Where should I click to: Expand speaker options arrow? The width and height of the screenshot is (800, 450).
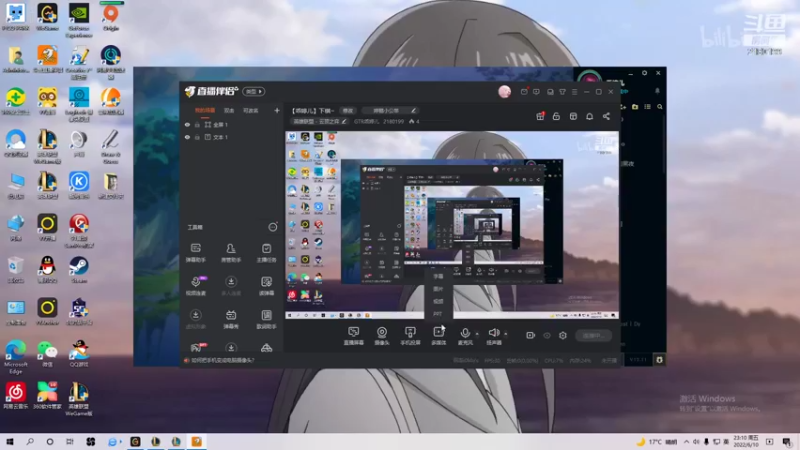click(506, 334)
